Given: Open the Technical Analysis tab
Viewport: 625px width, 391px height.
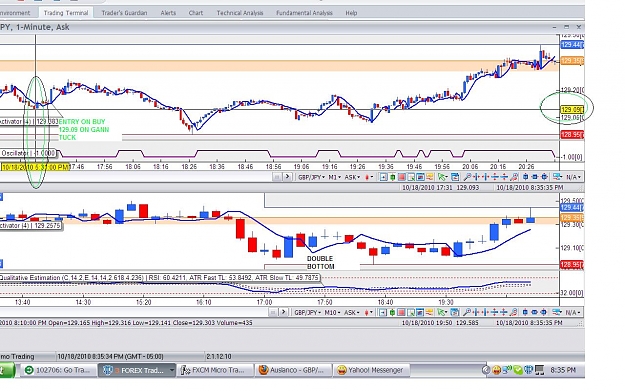Looking at the screenshot, I should tap(240, 13).
